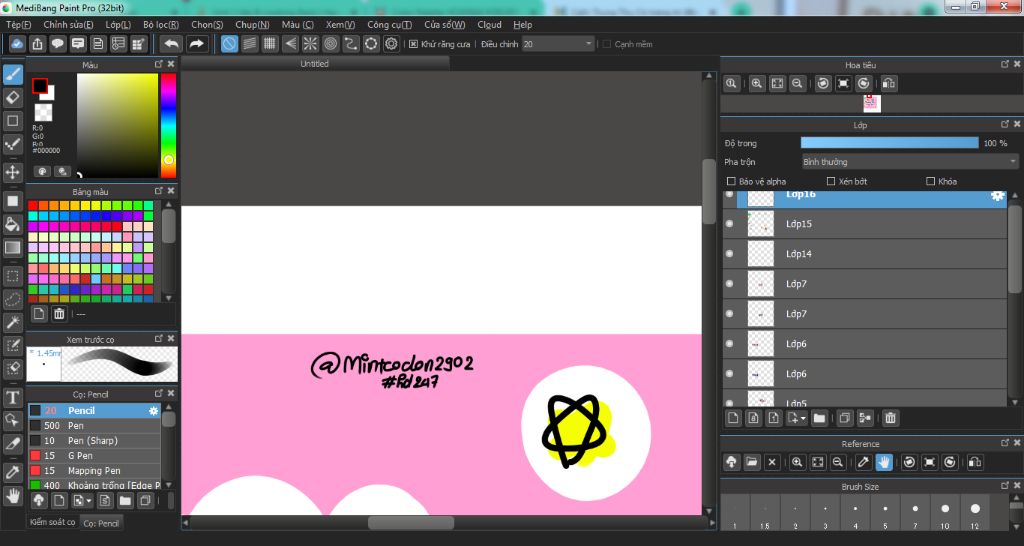Open reference image with folder icon
The image size is (1024, 546).
click(752, 462)
